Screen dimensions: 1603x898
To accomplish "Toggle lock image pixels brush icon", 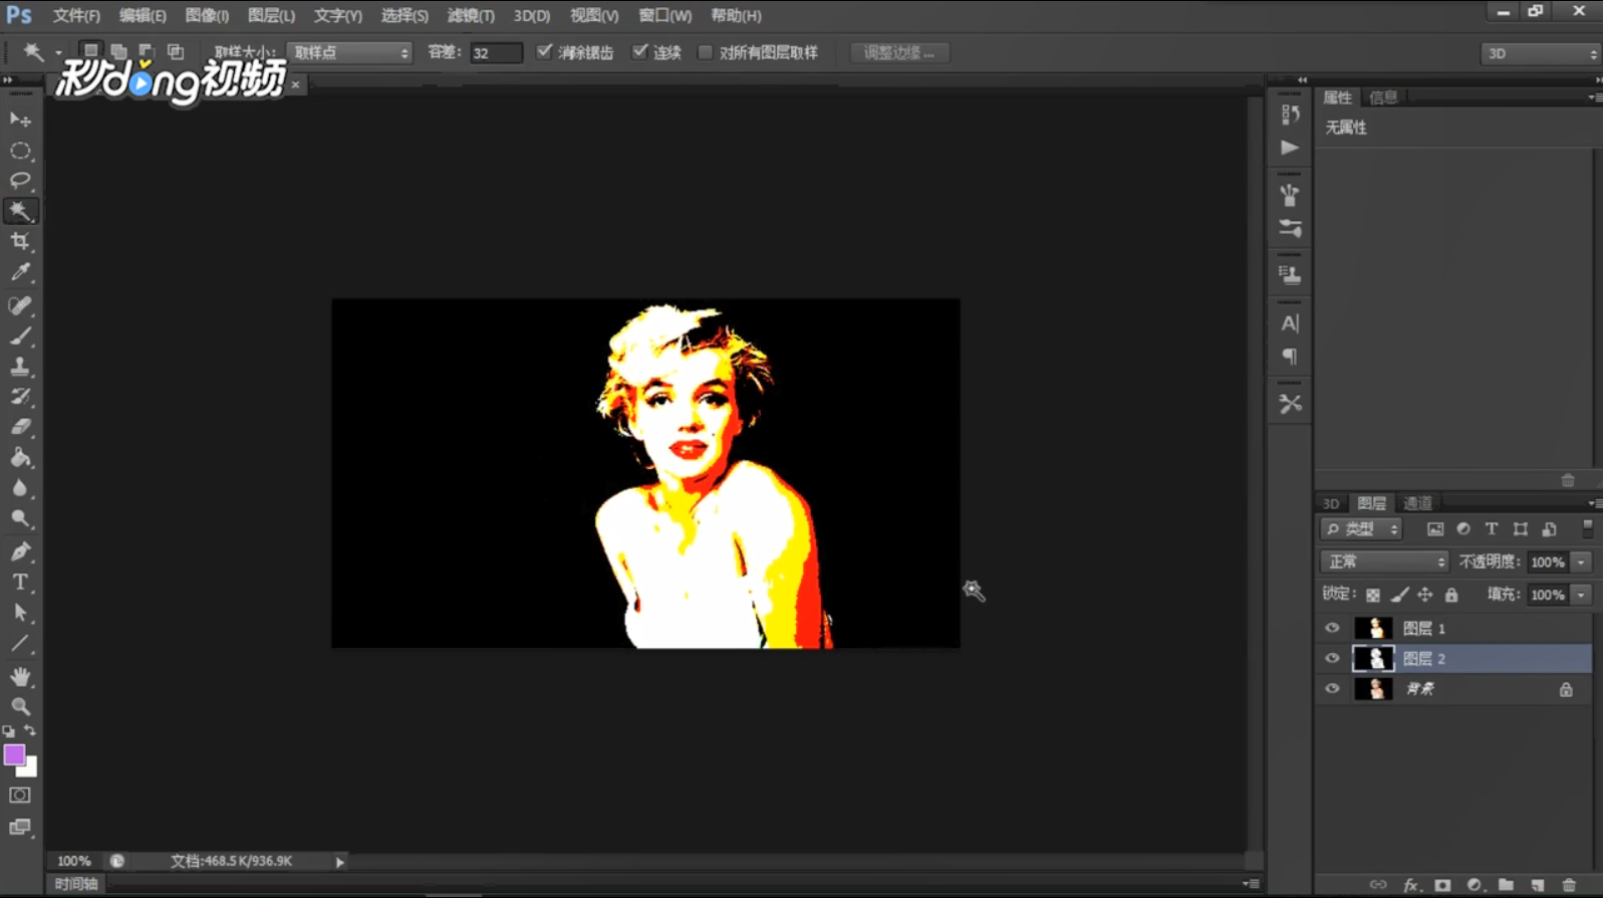I will pyautogui.click(x=1399, y=595).
